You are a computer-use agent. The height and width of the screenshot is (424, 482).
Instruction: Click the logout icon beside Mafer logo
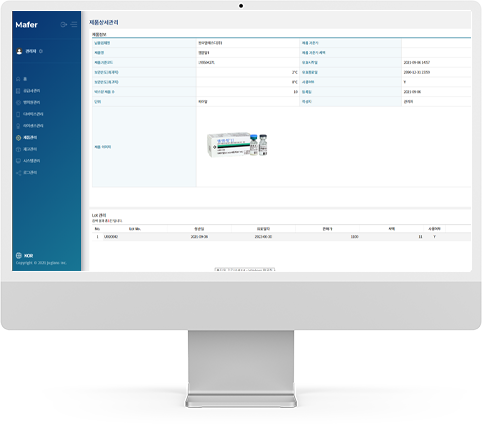point(64,25)
